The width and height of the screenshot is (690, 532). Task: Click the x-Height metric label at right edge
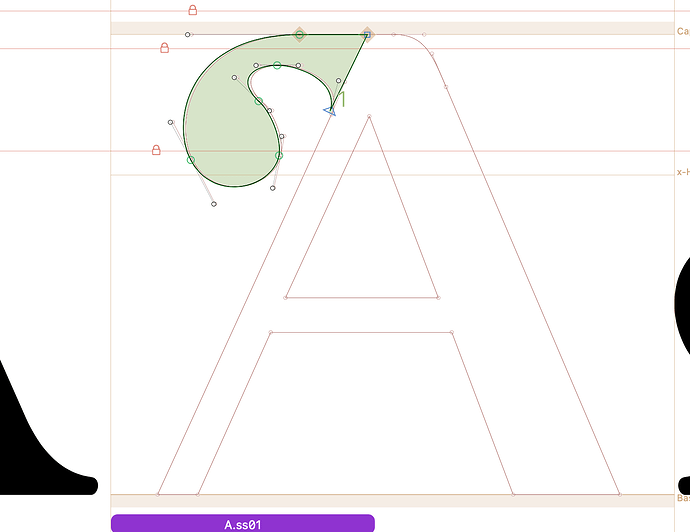pos(682,173)
